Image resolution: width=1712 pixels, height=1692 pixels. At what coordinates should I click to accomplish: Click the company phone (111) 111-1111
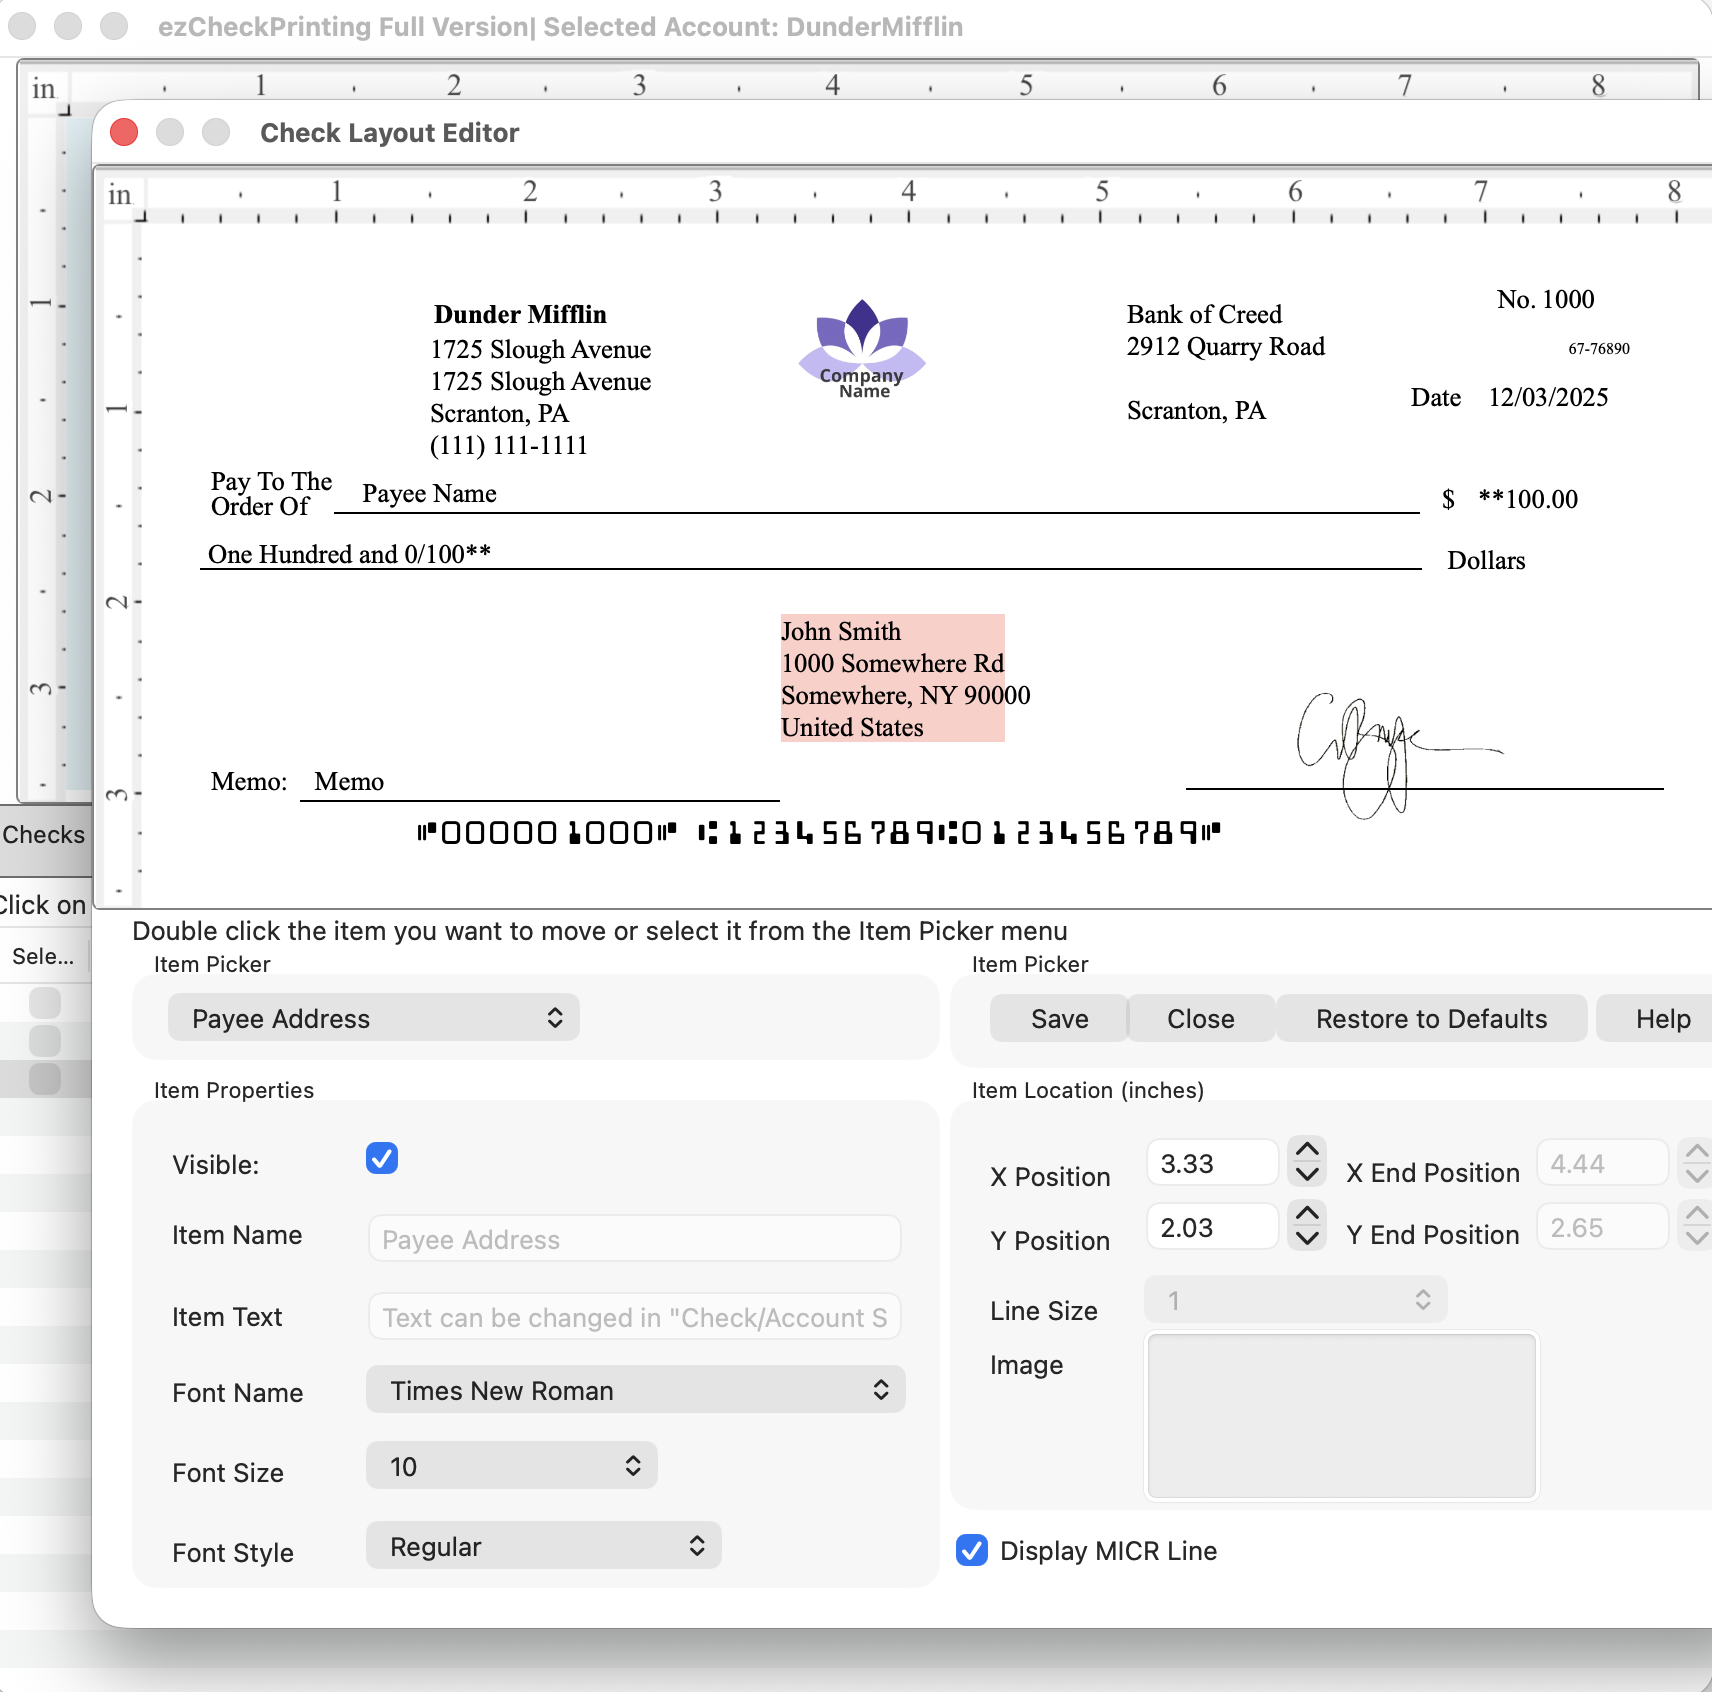(x=509, y=445)
